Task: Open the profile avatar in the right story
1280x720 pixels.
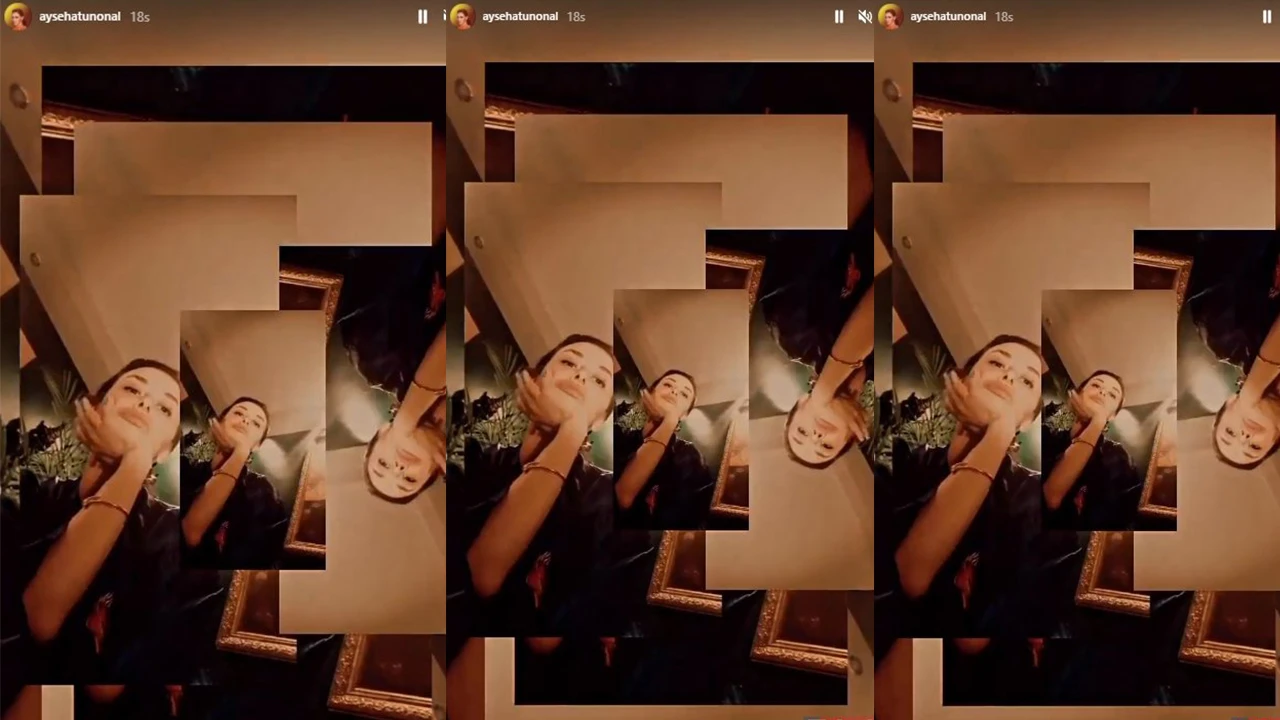Action: 890,17
